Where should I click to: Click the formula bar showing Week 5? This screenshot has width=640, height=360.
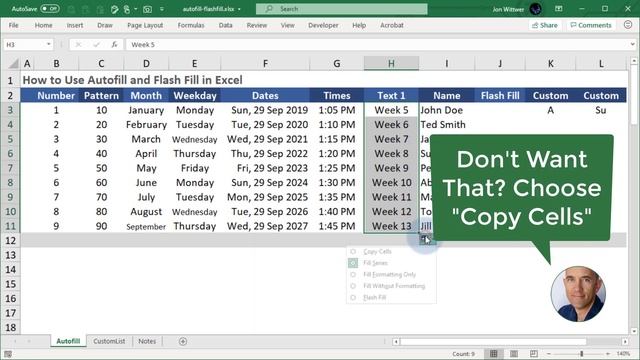(376, 44)
